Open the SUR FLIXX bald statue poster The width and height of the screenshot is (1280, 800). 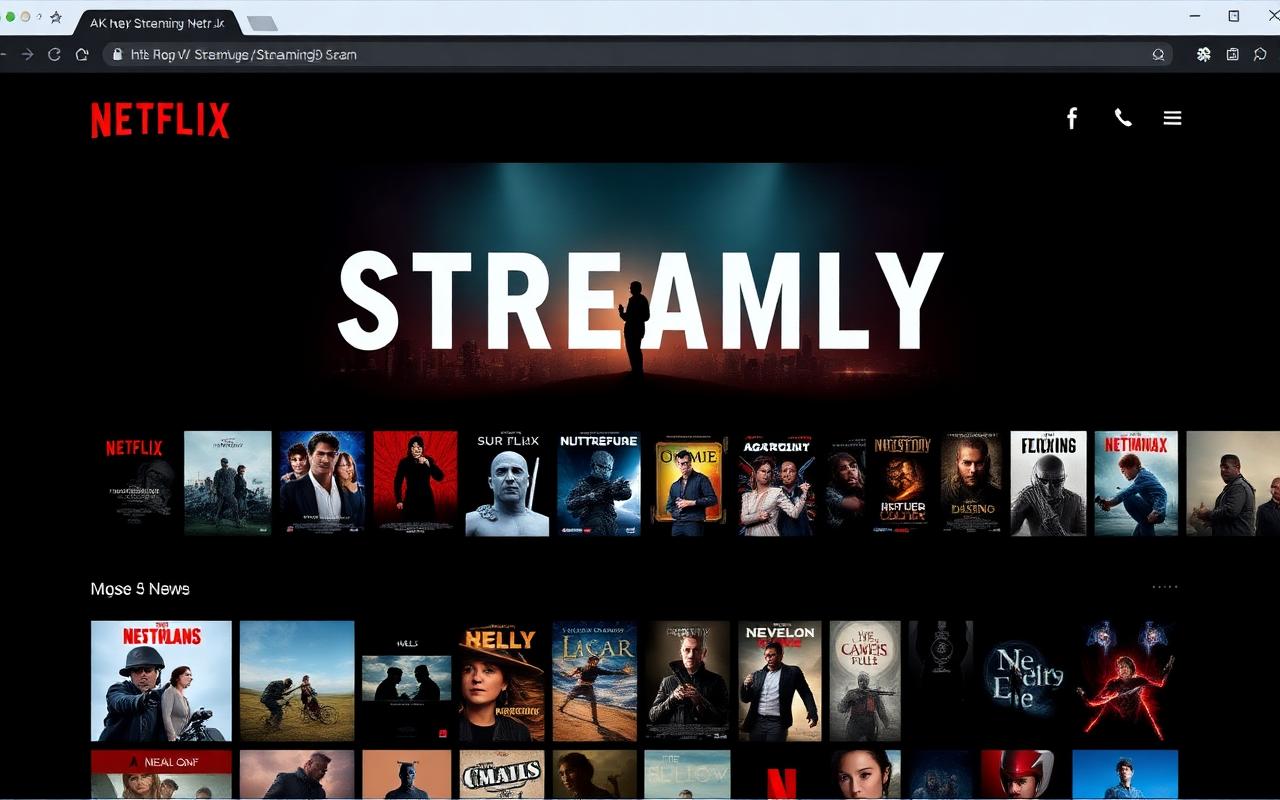[507, 484]
